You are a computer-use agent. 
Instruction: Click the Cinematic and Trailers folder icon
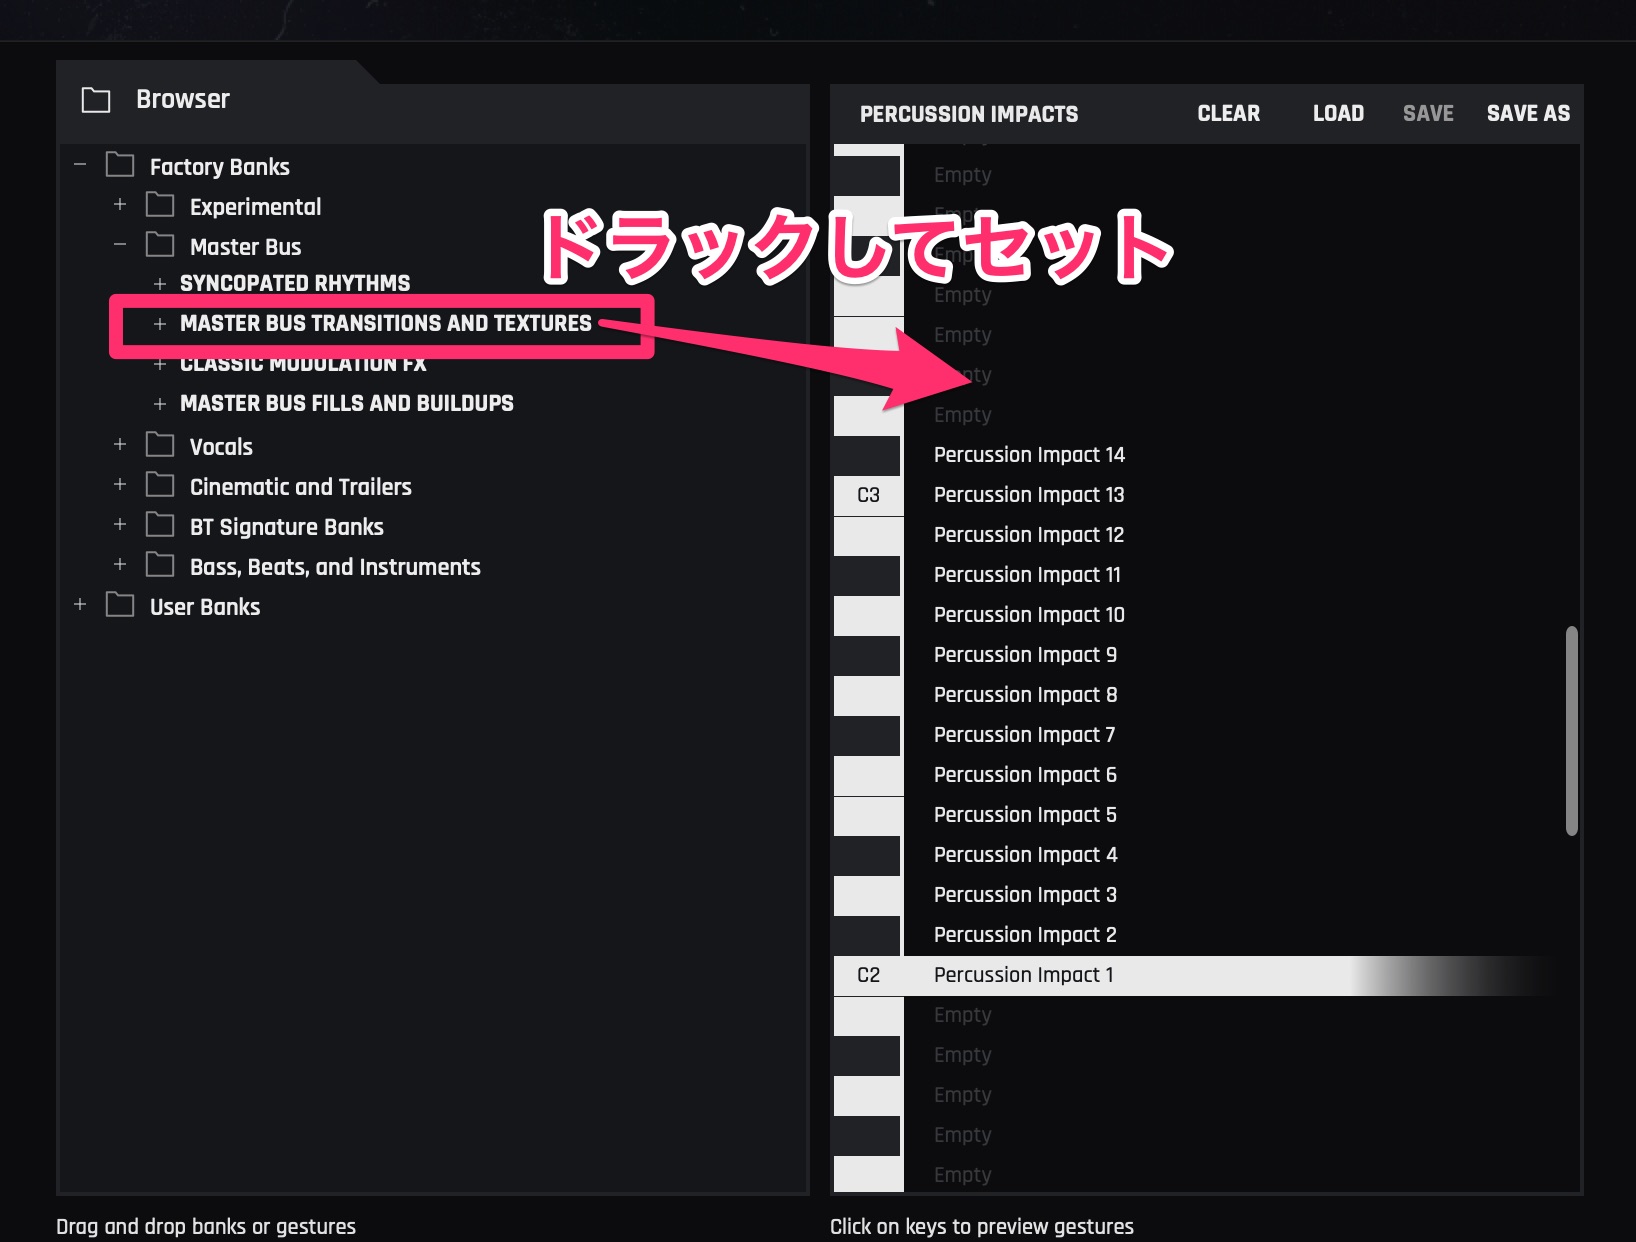[160, 486]
